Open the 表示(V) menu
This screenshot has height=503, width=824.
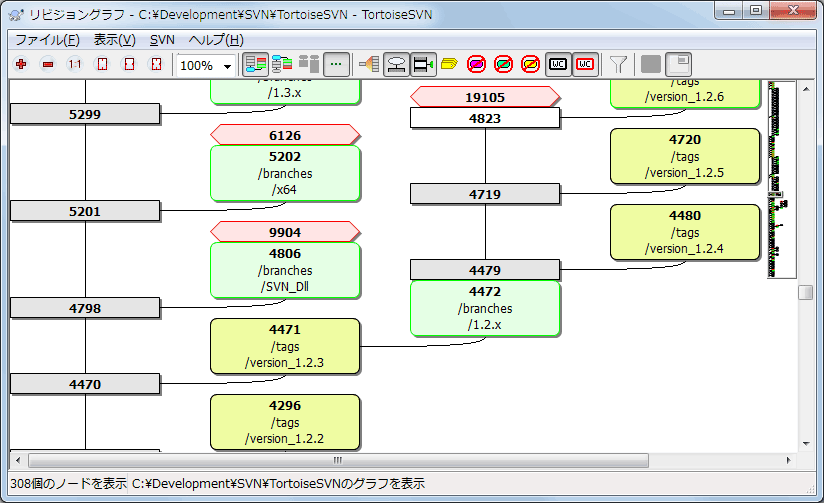coord(115,40)
